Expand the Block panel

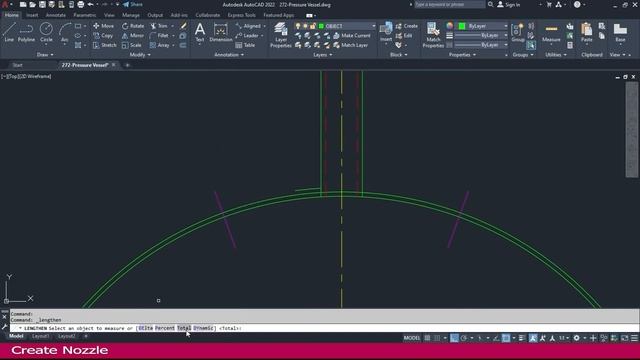pyautogui.click(x=398, y=55)
